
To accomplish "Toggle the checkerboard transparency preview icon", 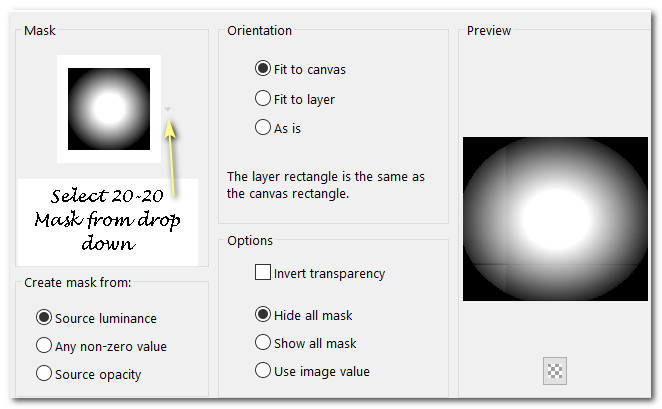I will pyautogui.click(x=555, y=370).
